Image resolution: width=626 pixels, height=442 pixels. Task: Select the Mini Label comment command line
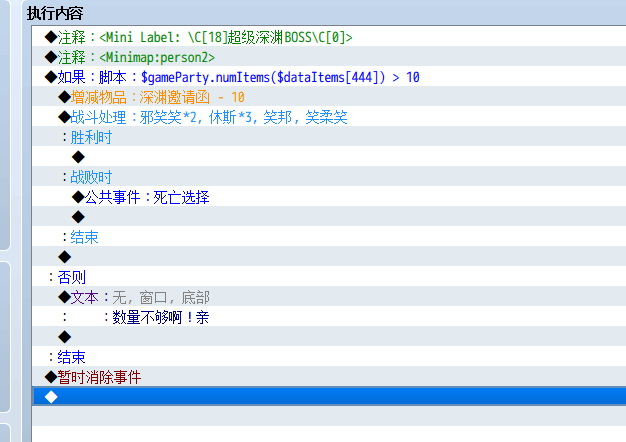pyautogui.click(x=200, y=37)
